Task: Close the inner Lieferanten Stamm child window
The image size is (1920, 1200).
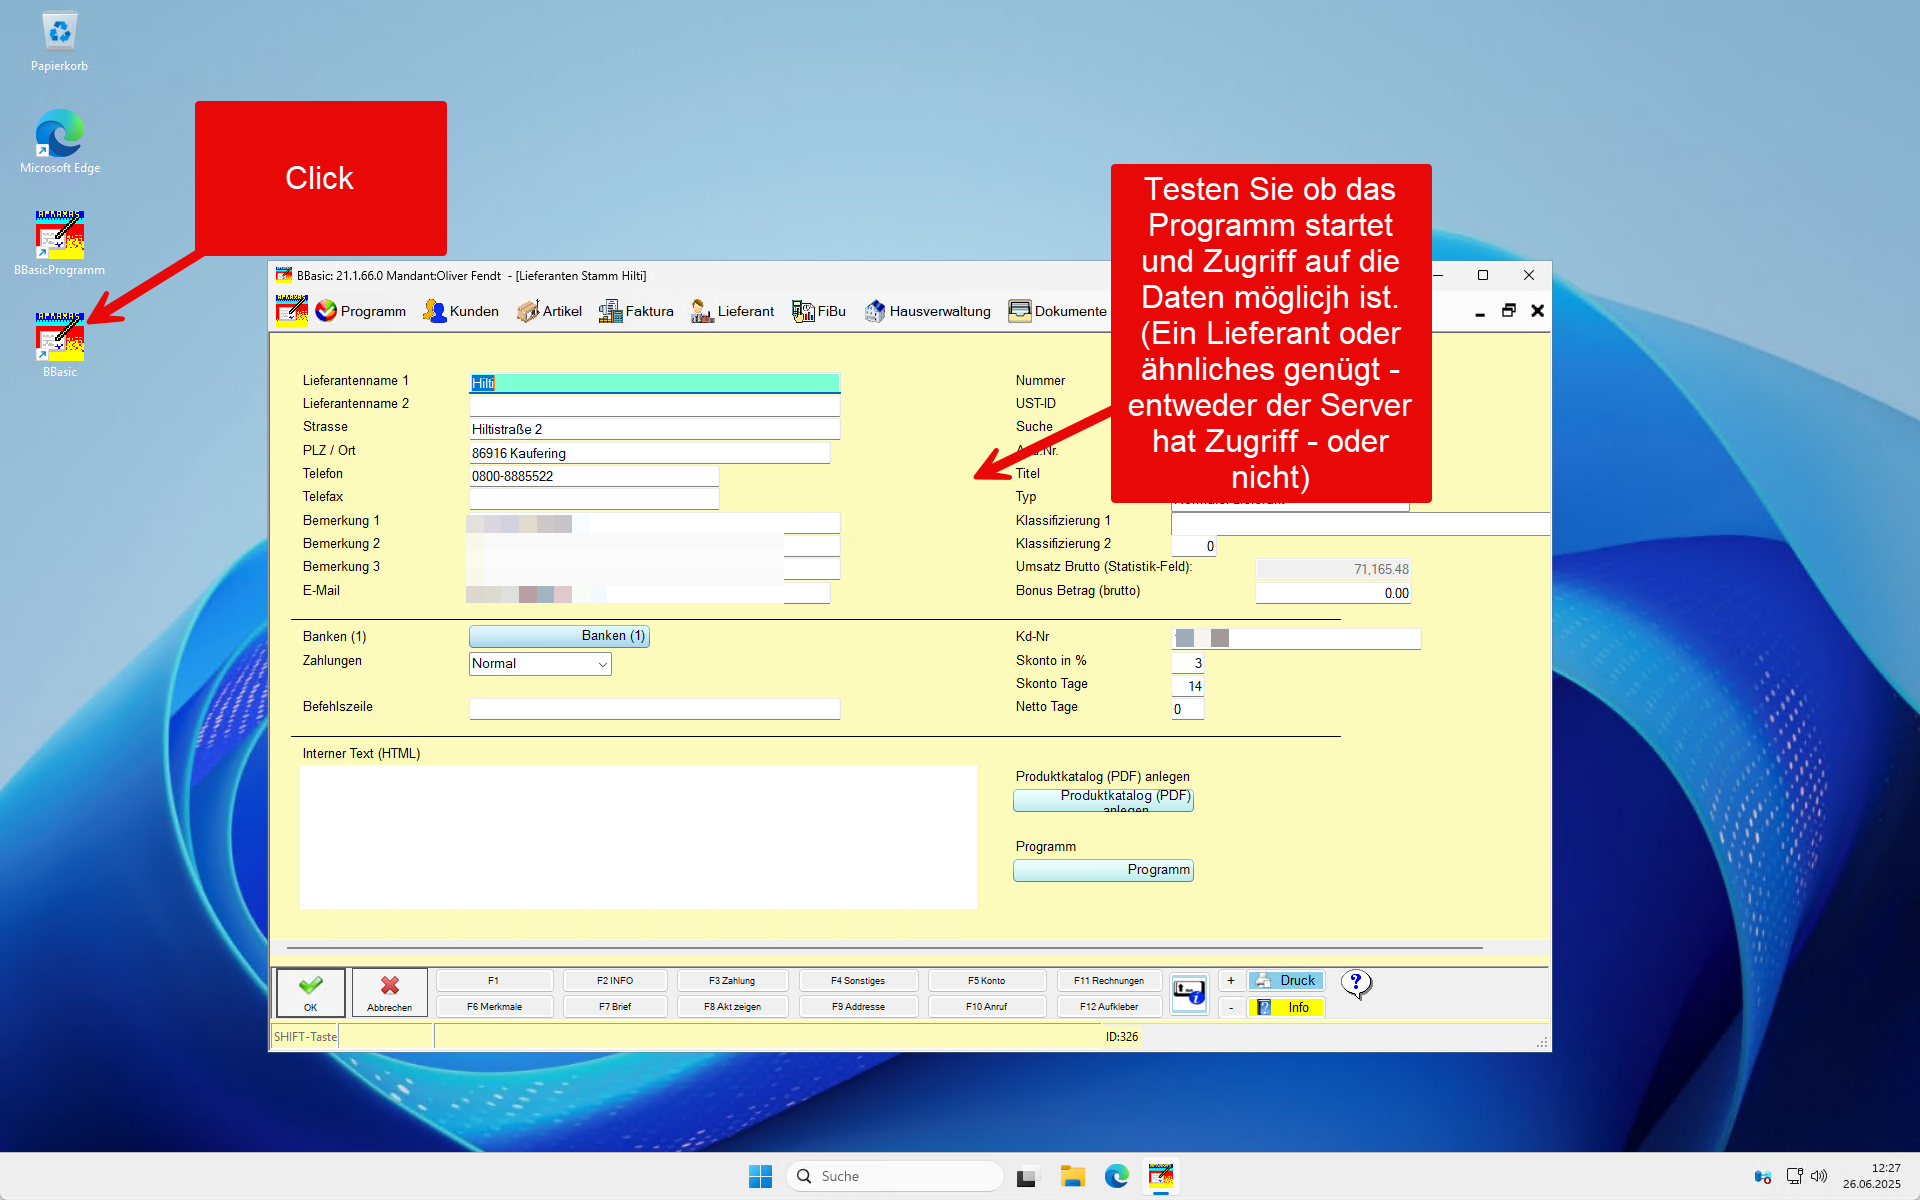Action: pyautogui.click(x=1538, y=312)
